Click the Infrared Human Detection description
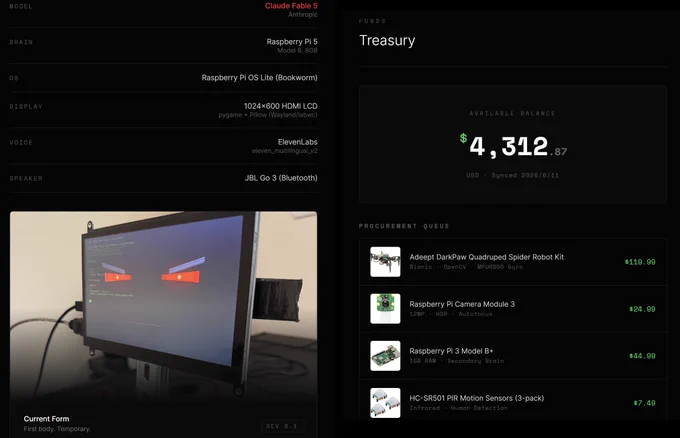680x438 pixels. point(458,408)
